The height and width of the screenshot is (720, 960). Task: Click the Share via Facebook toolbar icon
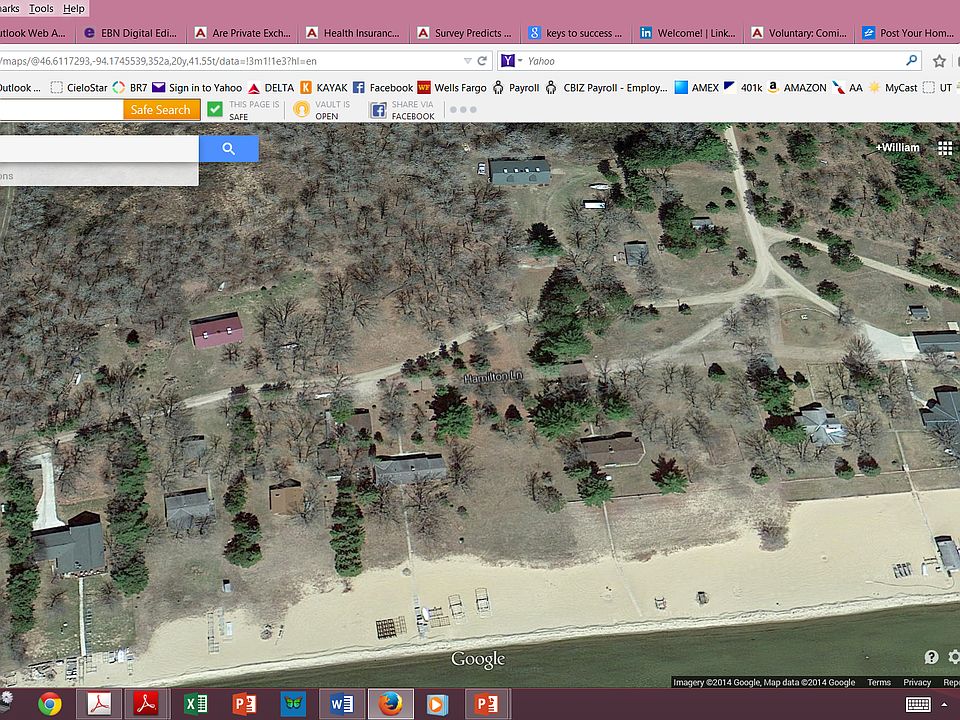[378, 110]
